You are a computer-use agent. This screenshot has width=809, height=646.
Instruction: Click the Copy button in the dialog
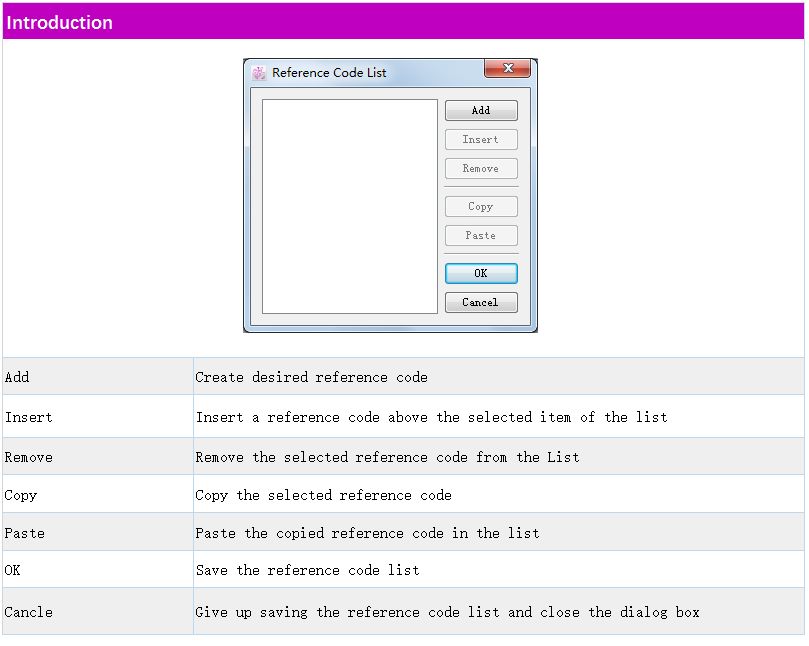tap(481, 207)
